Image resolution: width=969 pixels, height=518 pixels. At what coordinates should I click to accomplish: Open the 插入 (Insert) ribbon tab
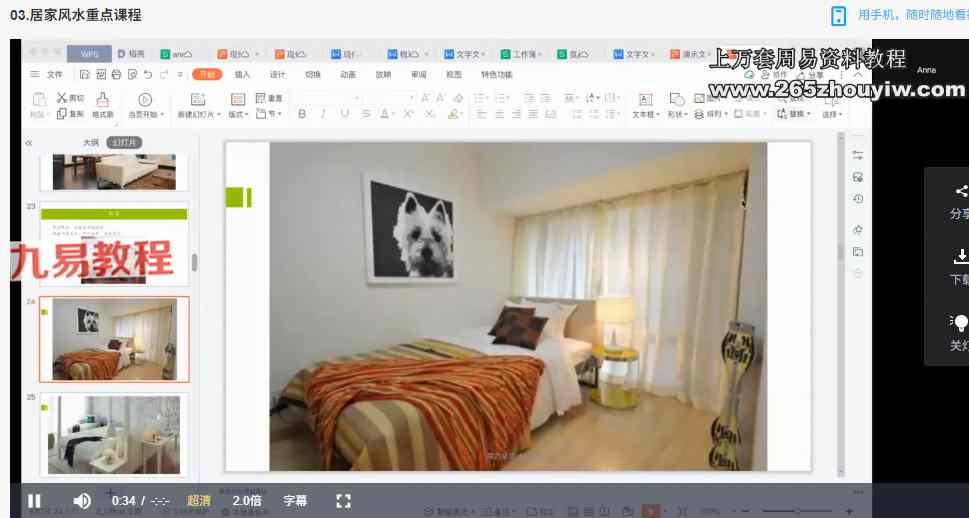point(242,74)
